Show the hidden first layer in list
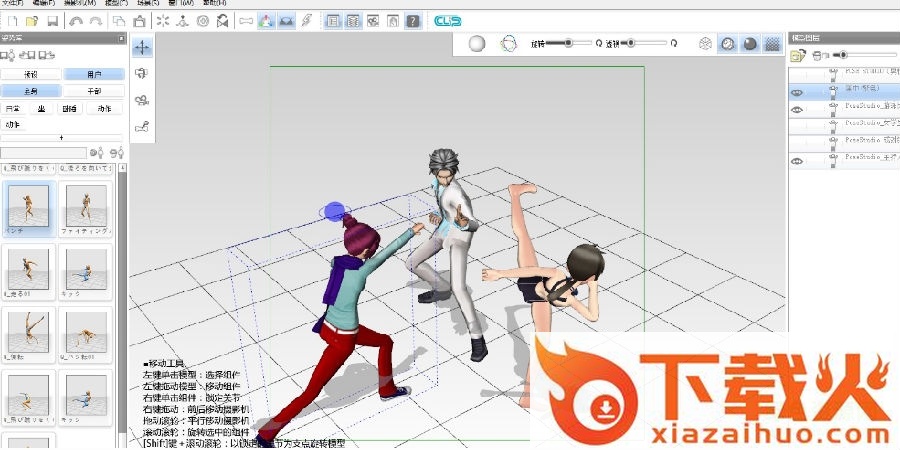Viewport: 900px width, 450px height. 797,73
